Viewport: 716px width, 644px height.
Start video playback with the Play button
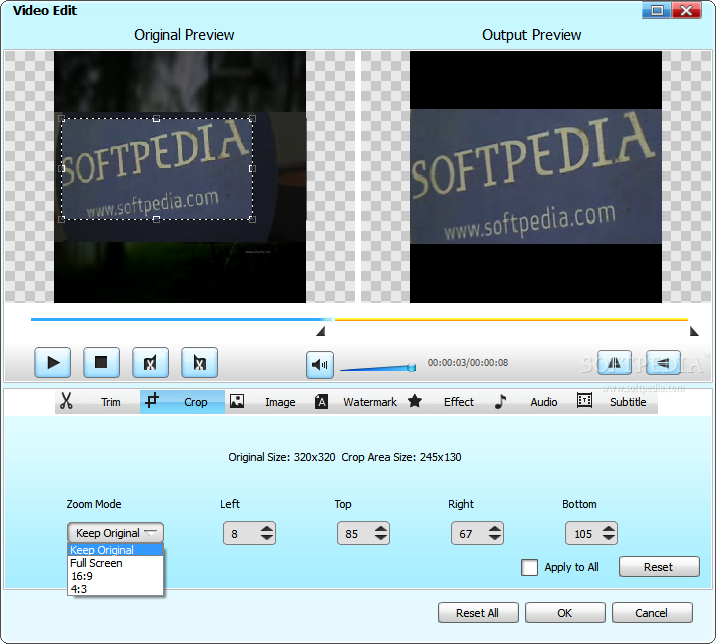click(x=53, y=363)
